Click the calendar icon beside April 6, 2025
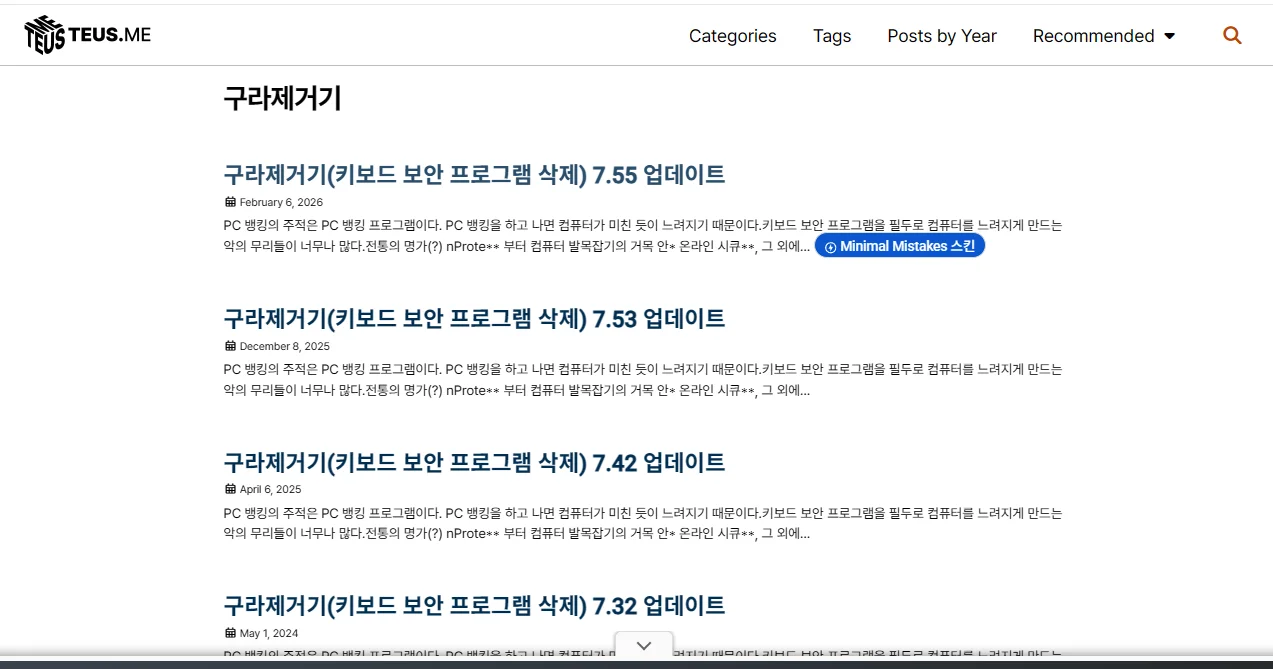The height and width of the screenshot is (669, 1273). coord(230,489)
